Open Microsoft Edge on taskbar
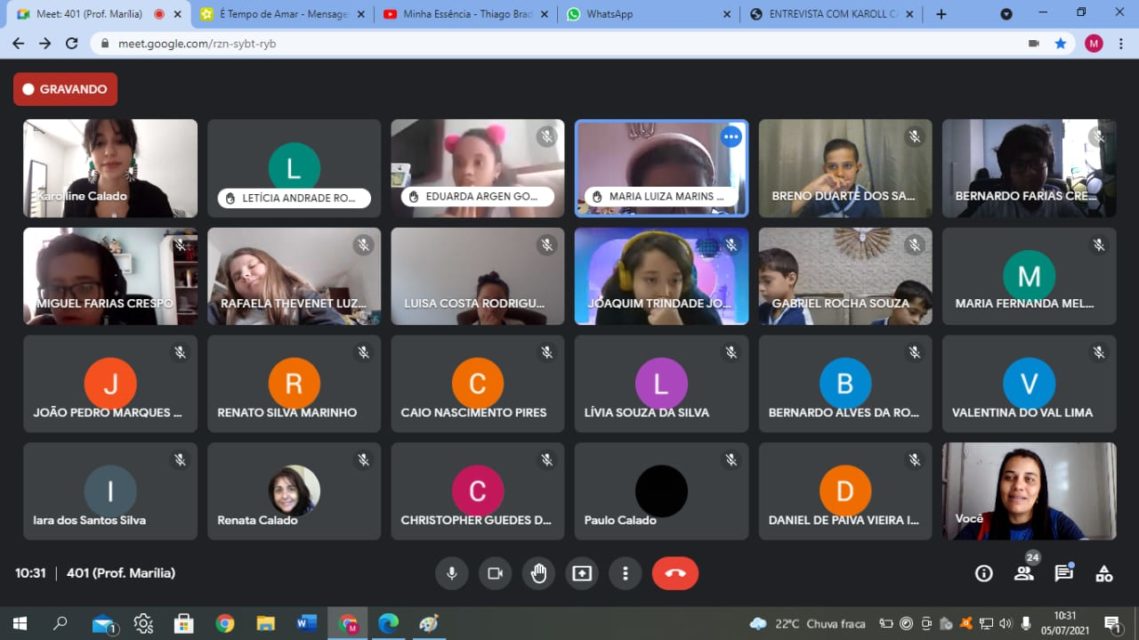1139x640 pixels. tap(389, 623)
